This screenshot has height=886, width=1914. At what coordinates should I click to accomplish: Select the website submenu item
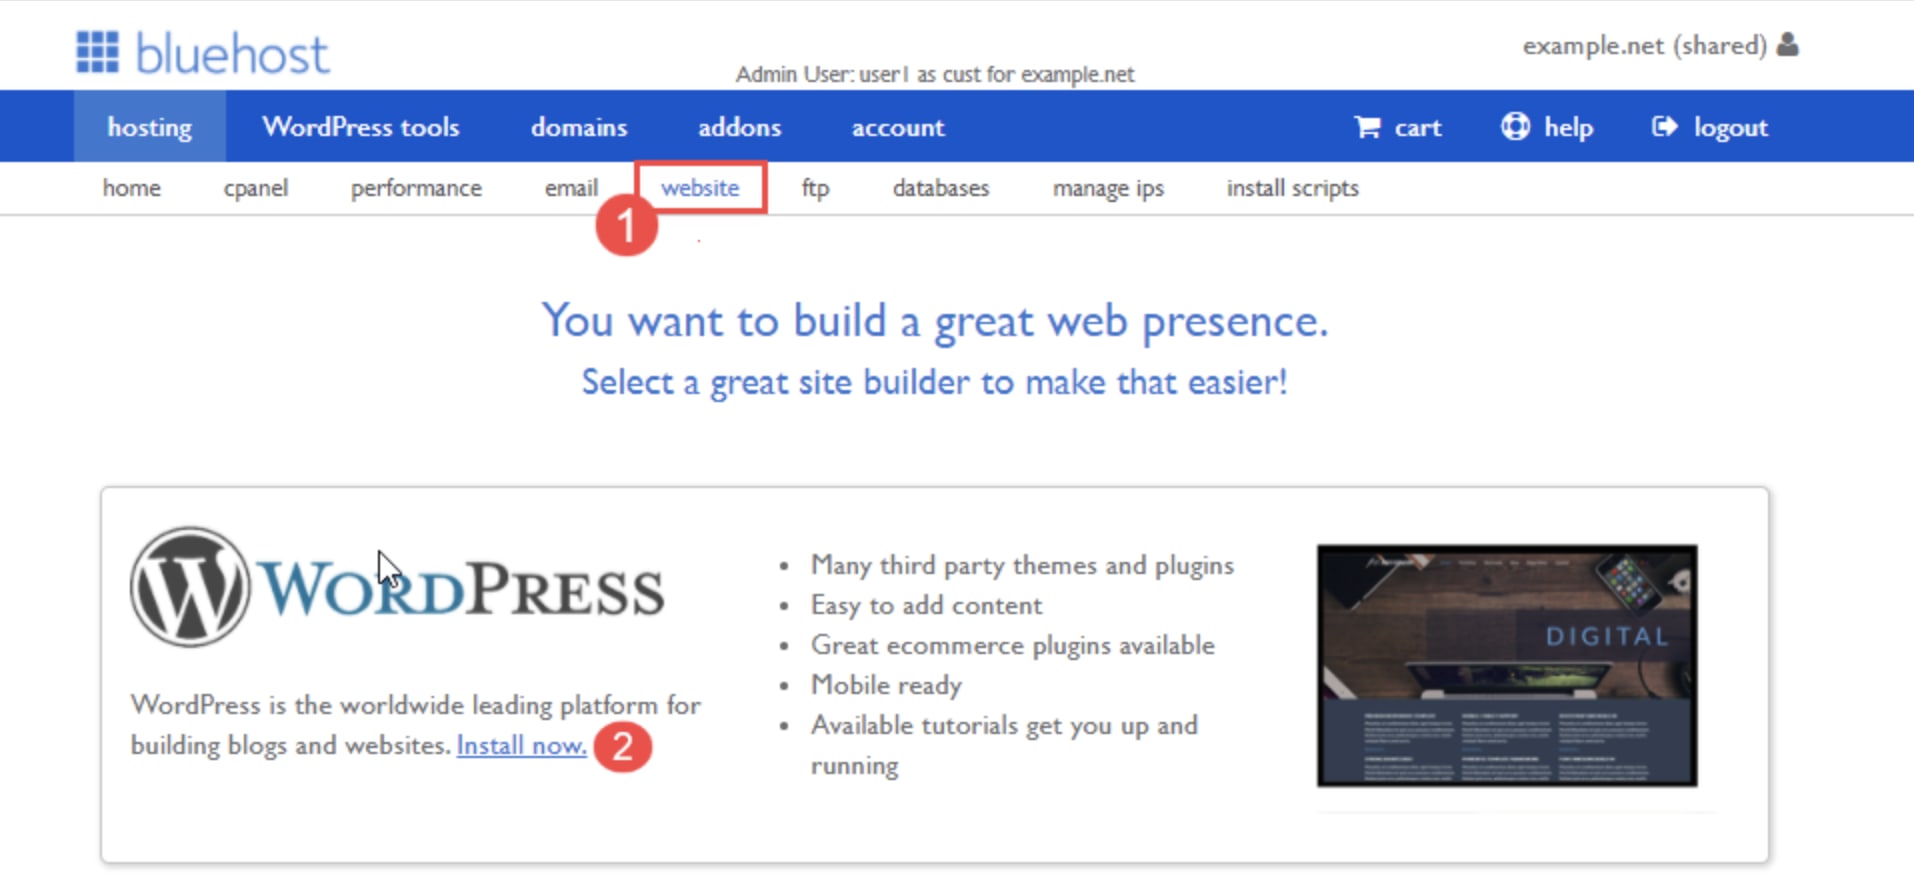(700, 188)
